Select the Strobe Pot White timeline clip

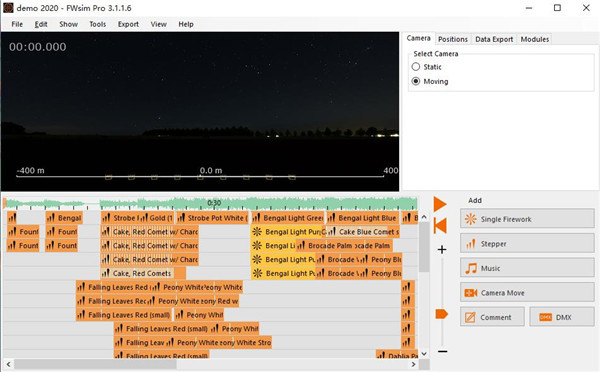tap(213, 218)
